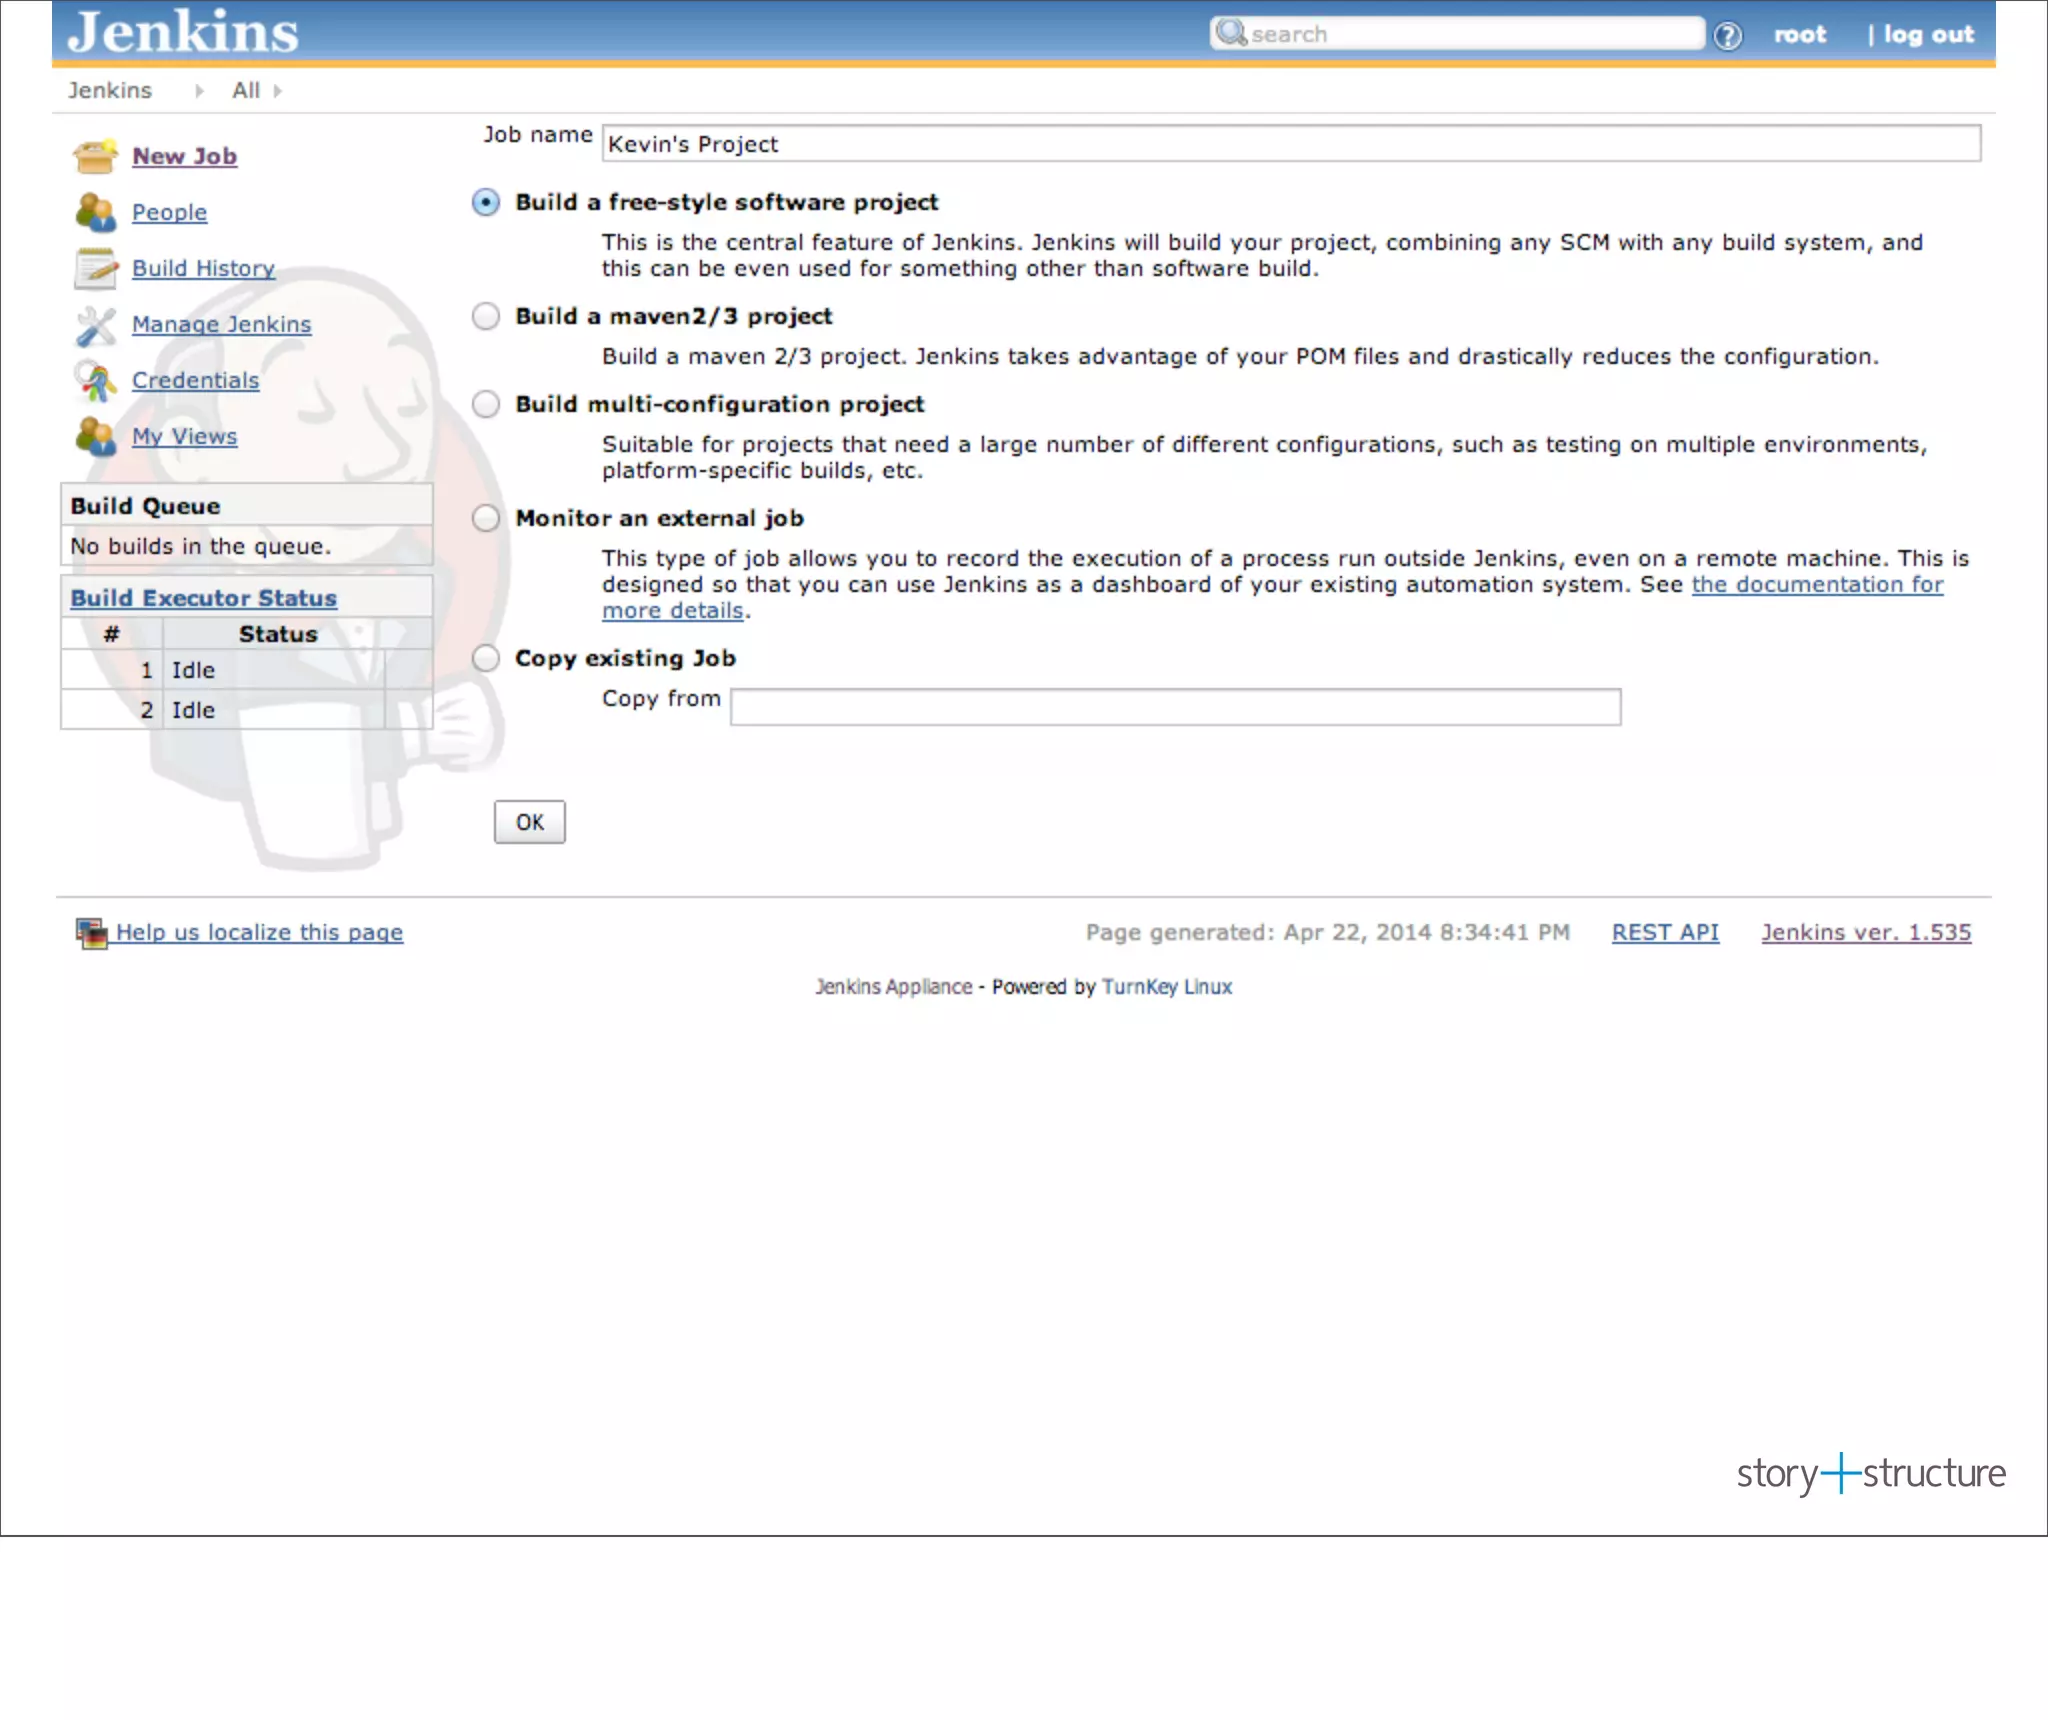Select Build multi-configuration project option
Image resolution: width=2048 pixels, height=1720 pixels.
(x=486, y=404)
